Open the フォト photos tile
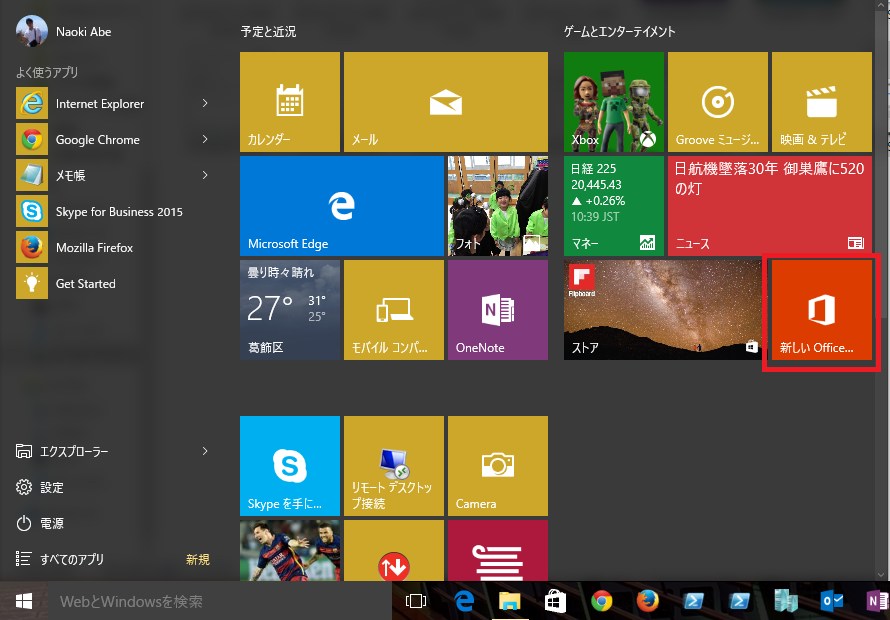890x620 pixels. (498, 206)
